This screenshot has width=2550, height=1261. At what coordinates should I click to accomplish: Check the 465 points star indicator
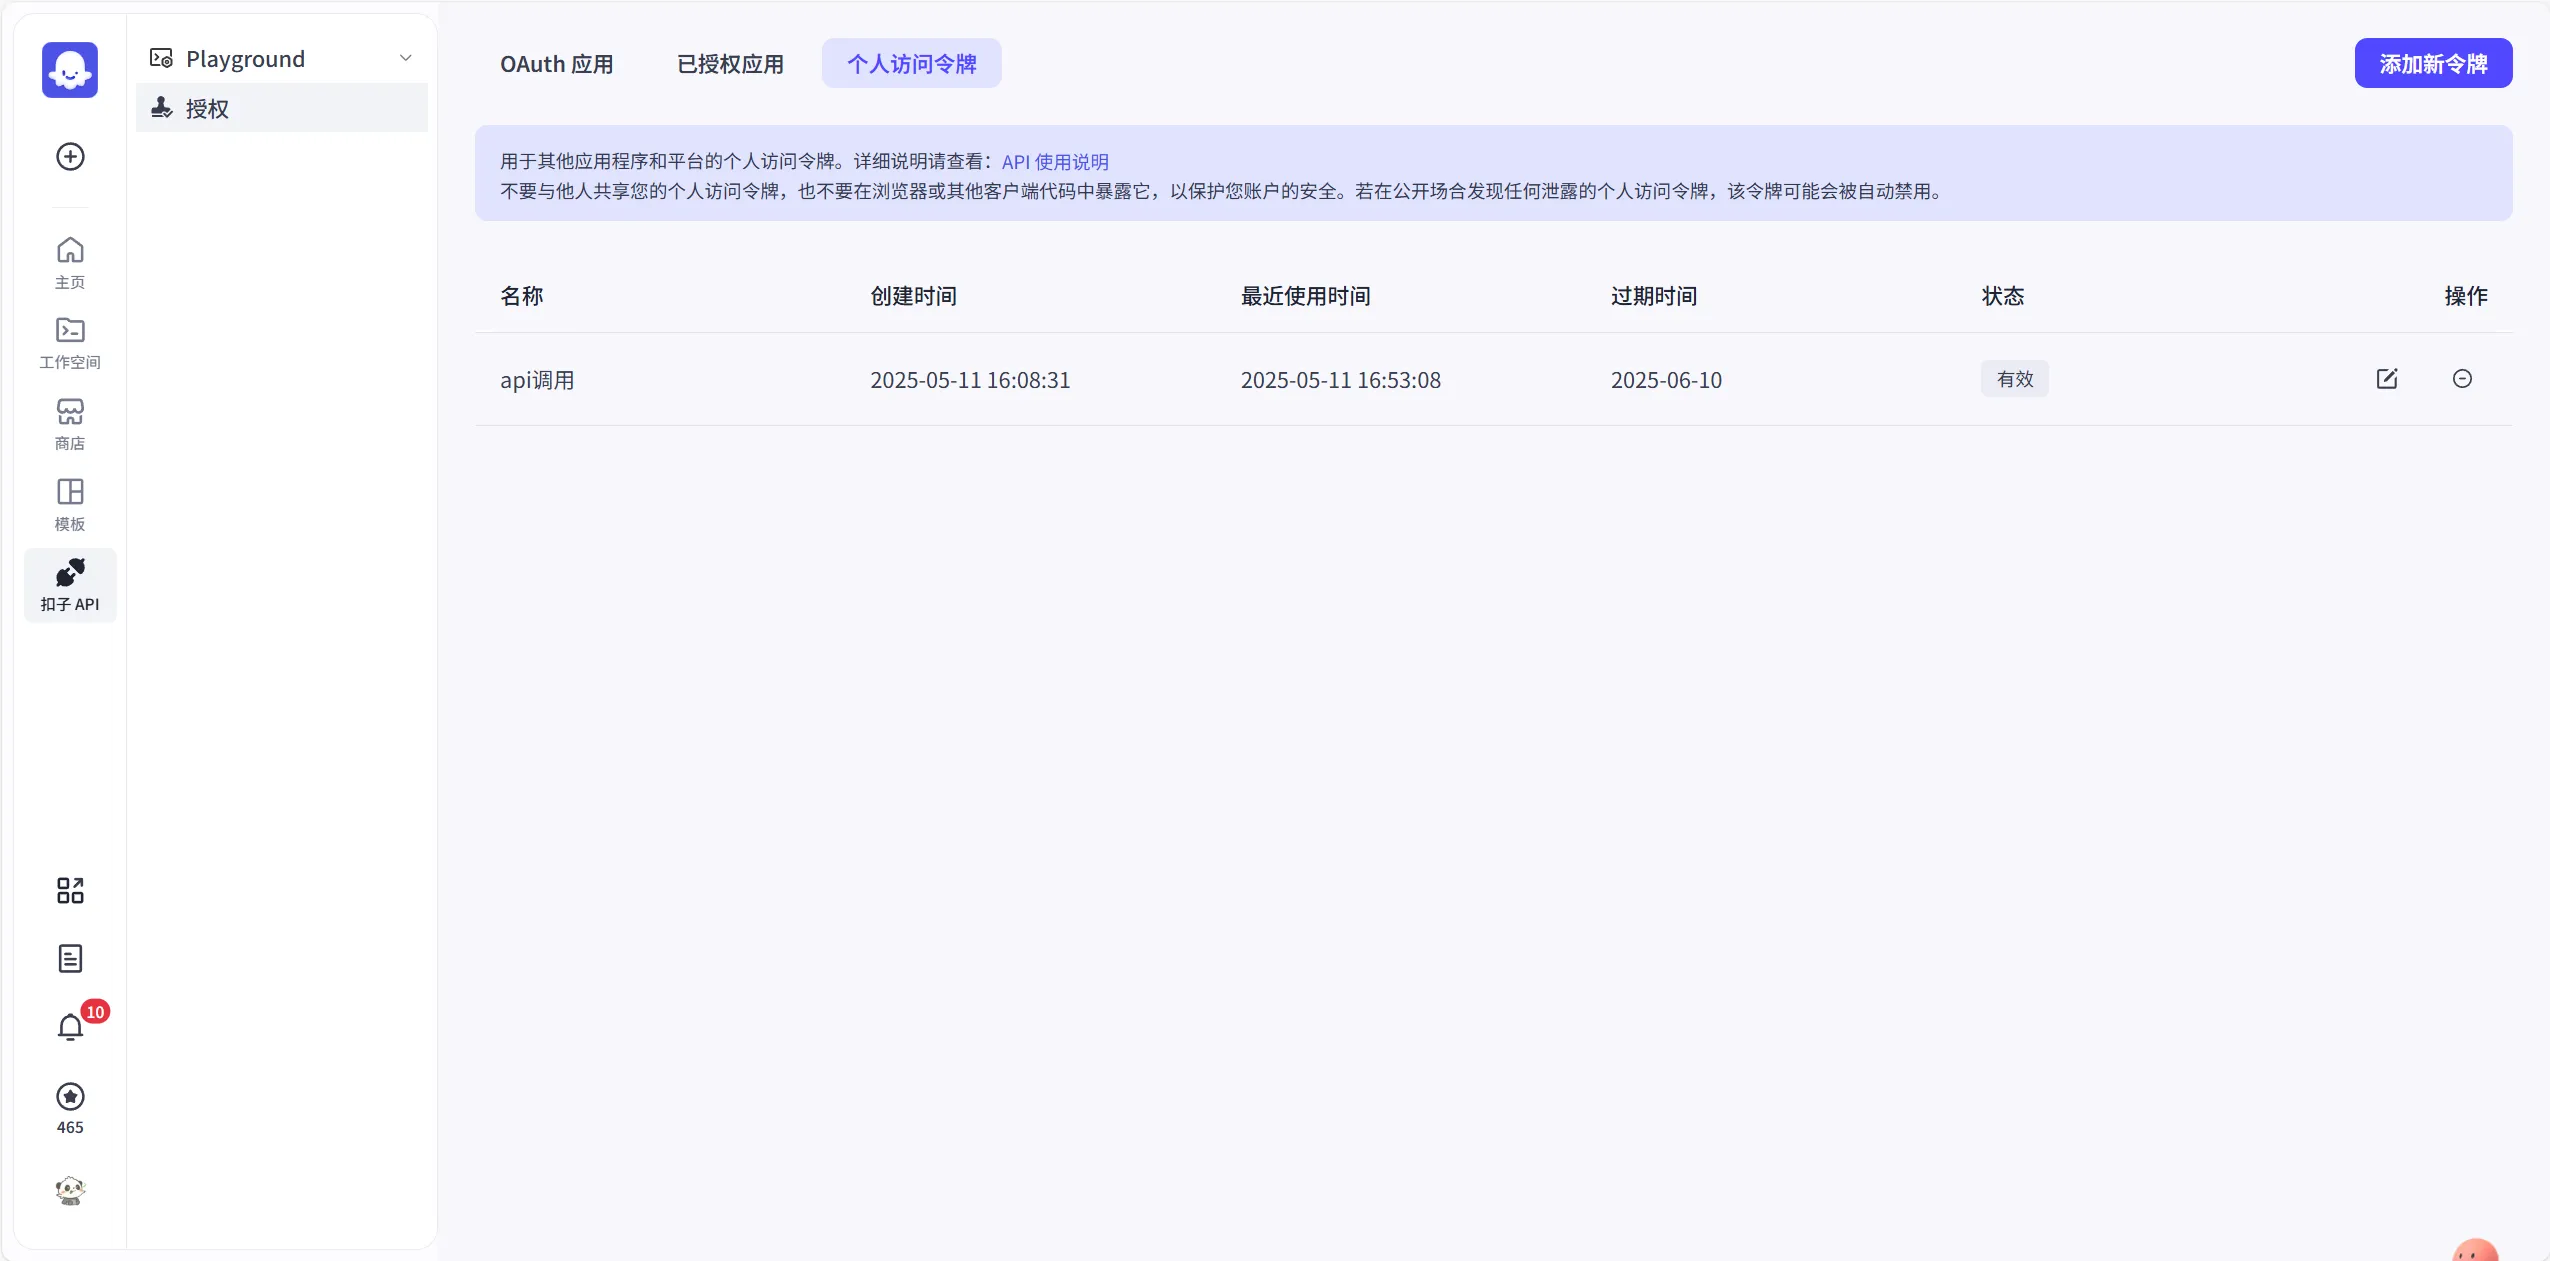click(x=69, y=1107)
